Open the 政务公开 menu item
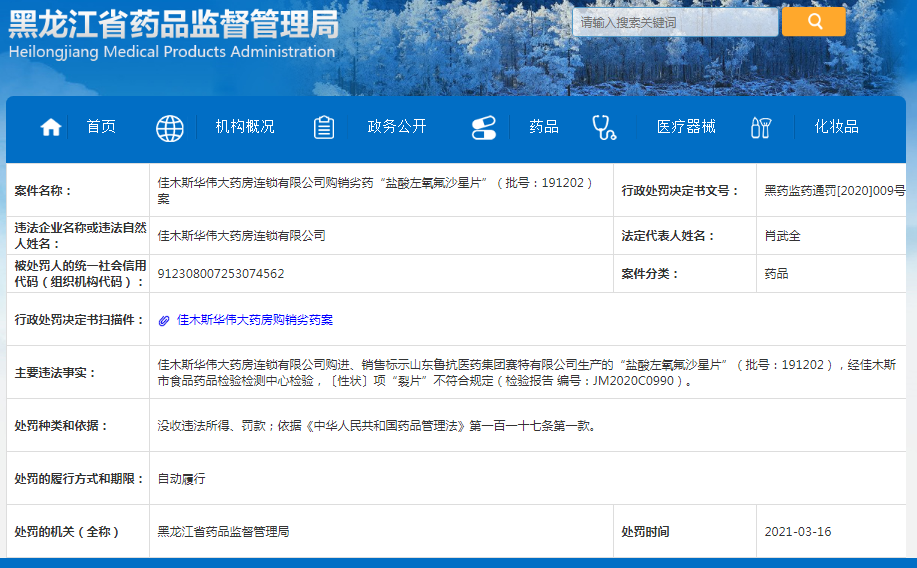This screenshot has width=917, height=568. pyautogui.click(x=397, y=126)
